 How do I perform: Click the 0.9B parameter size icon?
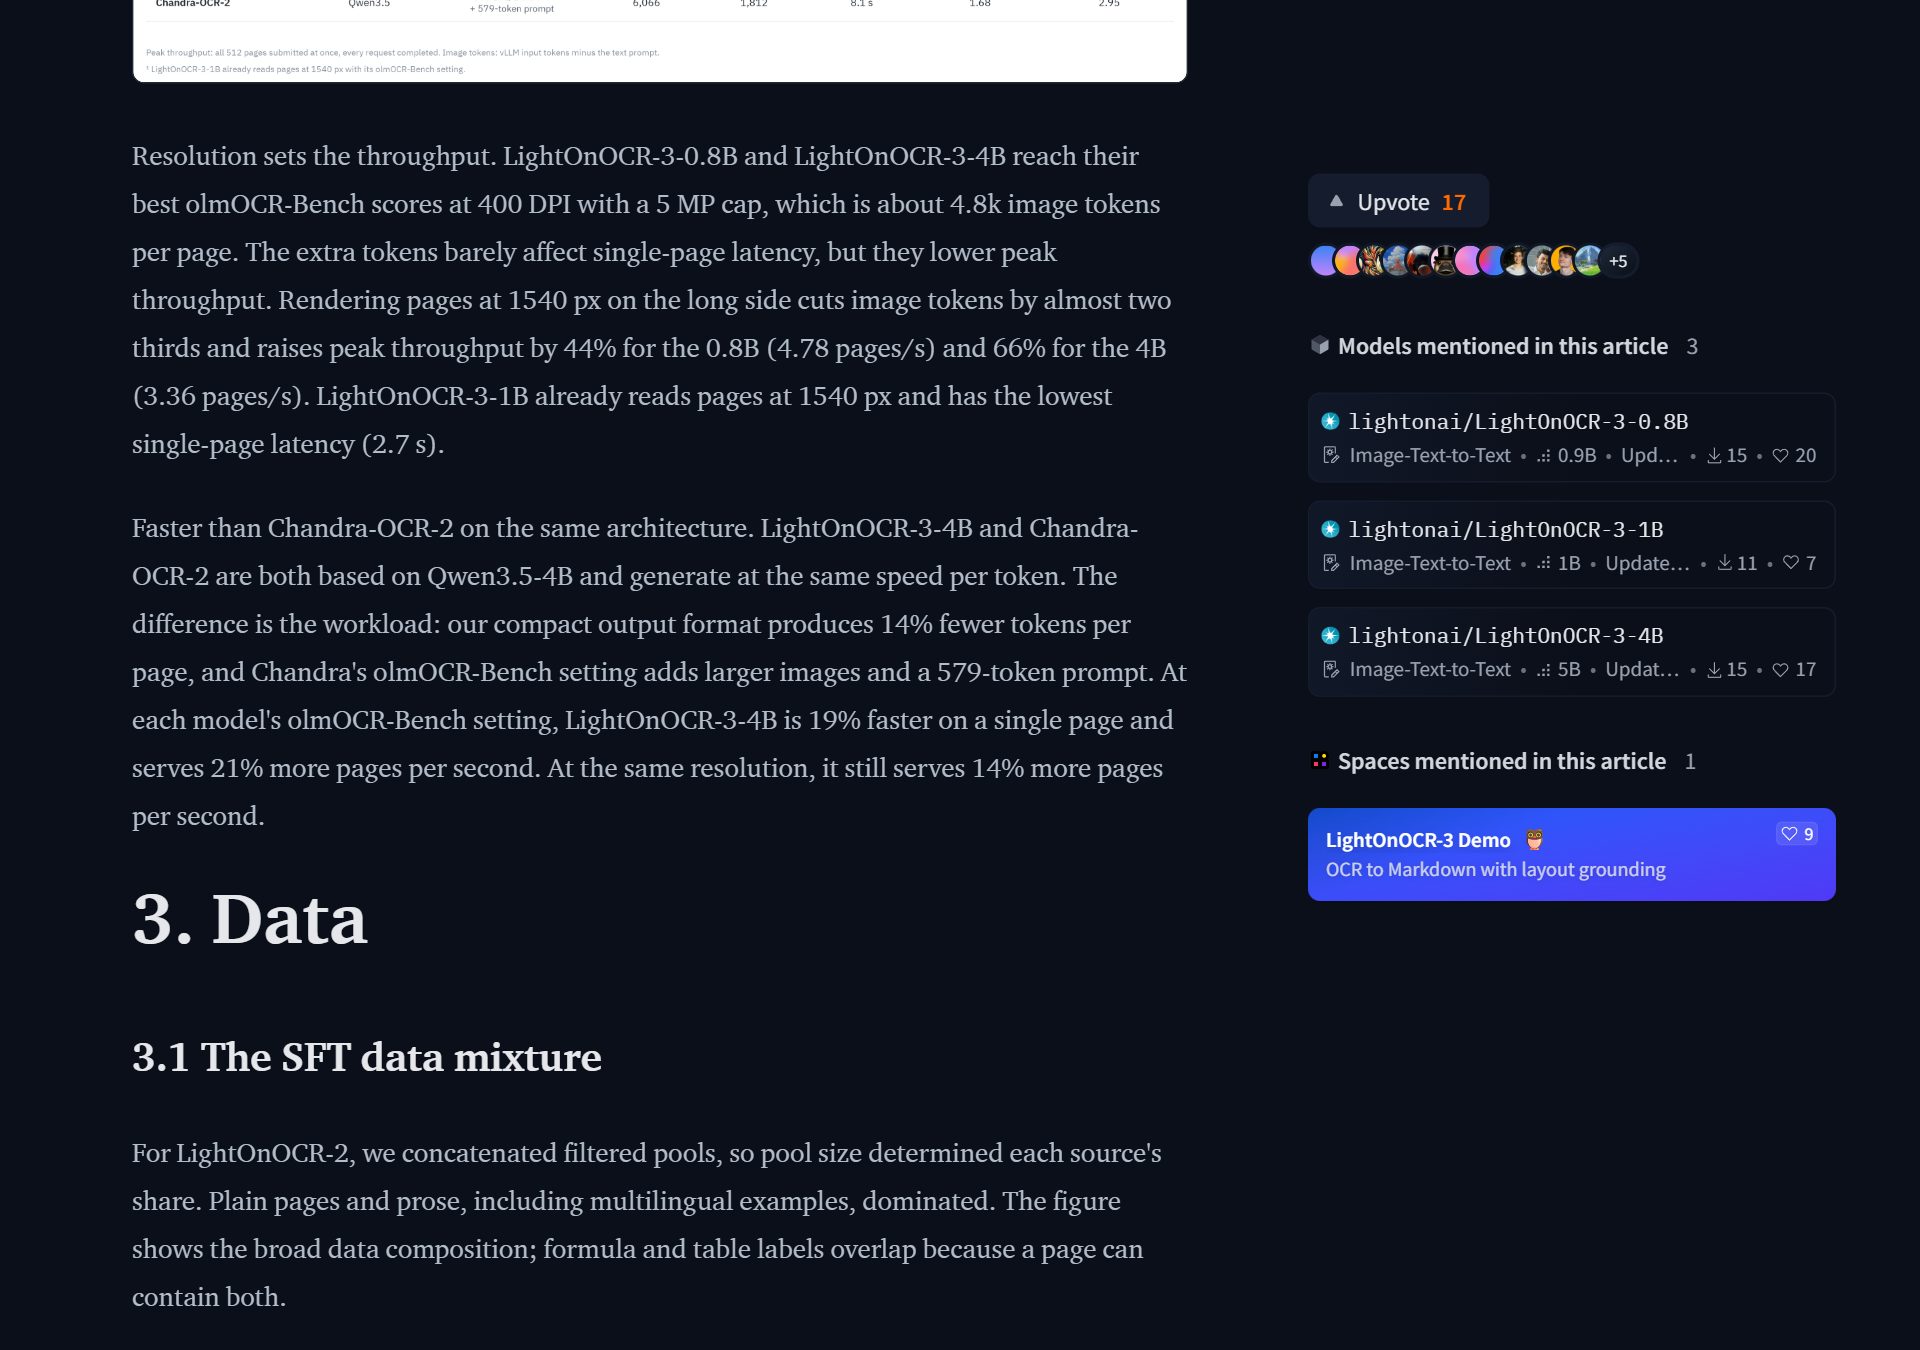[x=1544, y=456]
